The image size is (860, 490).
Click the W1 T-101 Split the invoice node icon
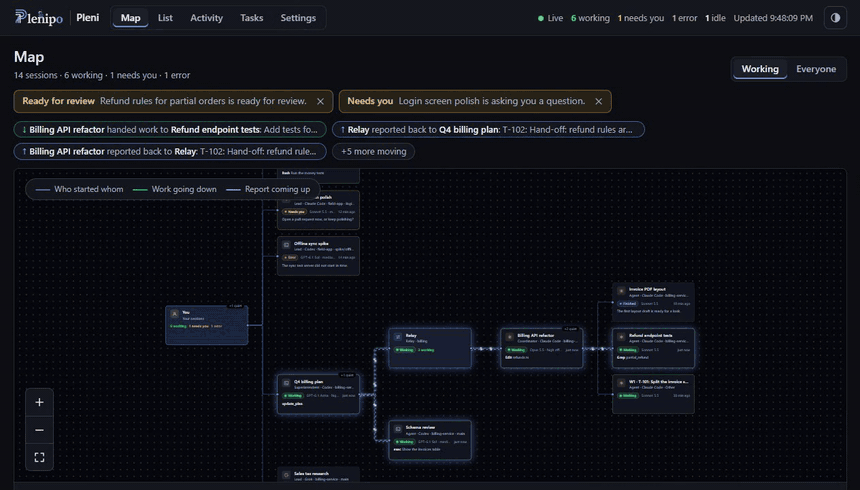(x=621, y=383)
